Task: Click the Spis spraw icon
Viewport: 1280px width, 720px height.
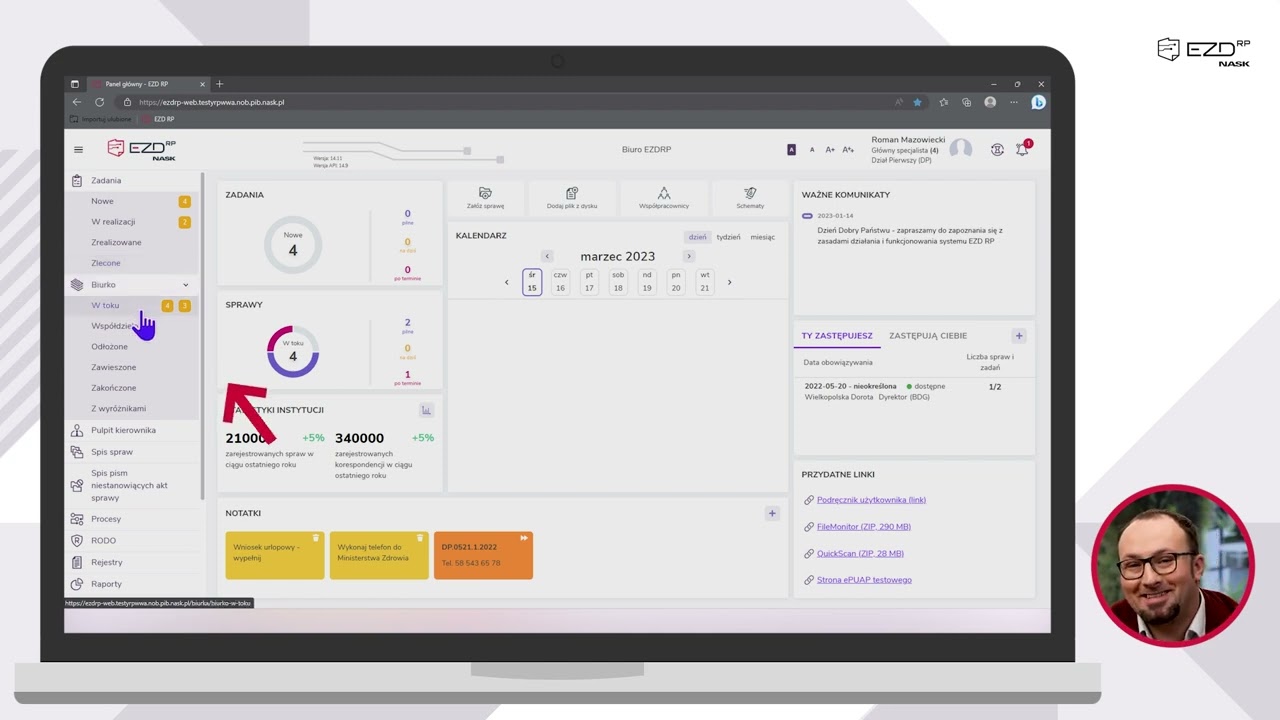Action: (x=77, y=452)
